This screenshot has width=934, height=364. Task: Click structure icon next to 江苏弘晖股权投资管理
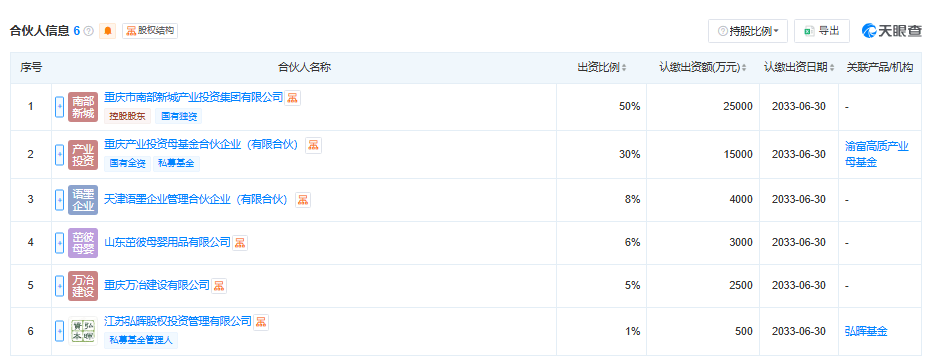coord(261,322)
